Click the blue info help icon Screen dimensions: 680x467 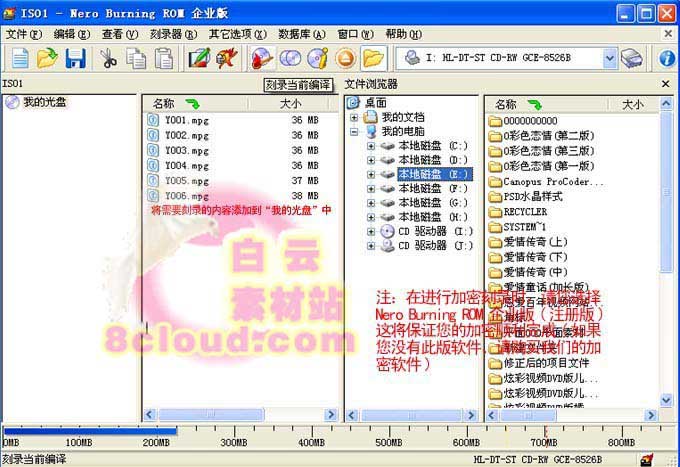667,58
